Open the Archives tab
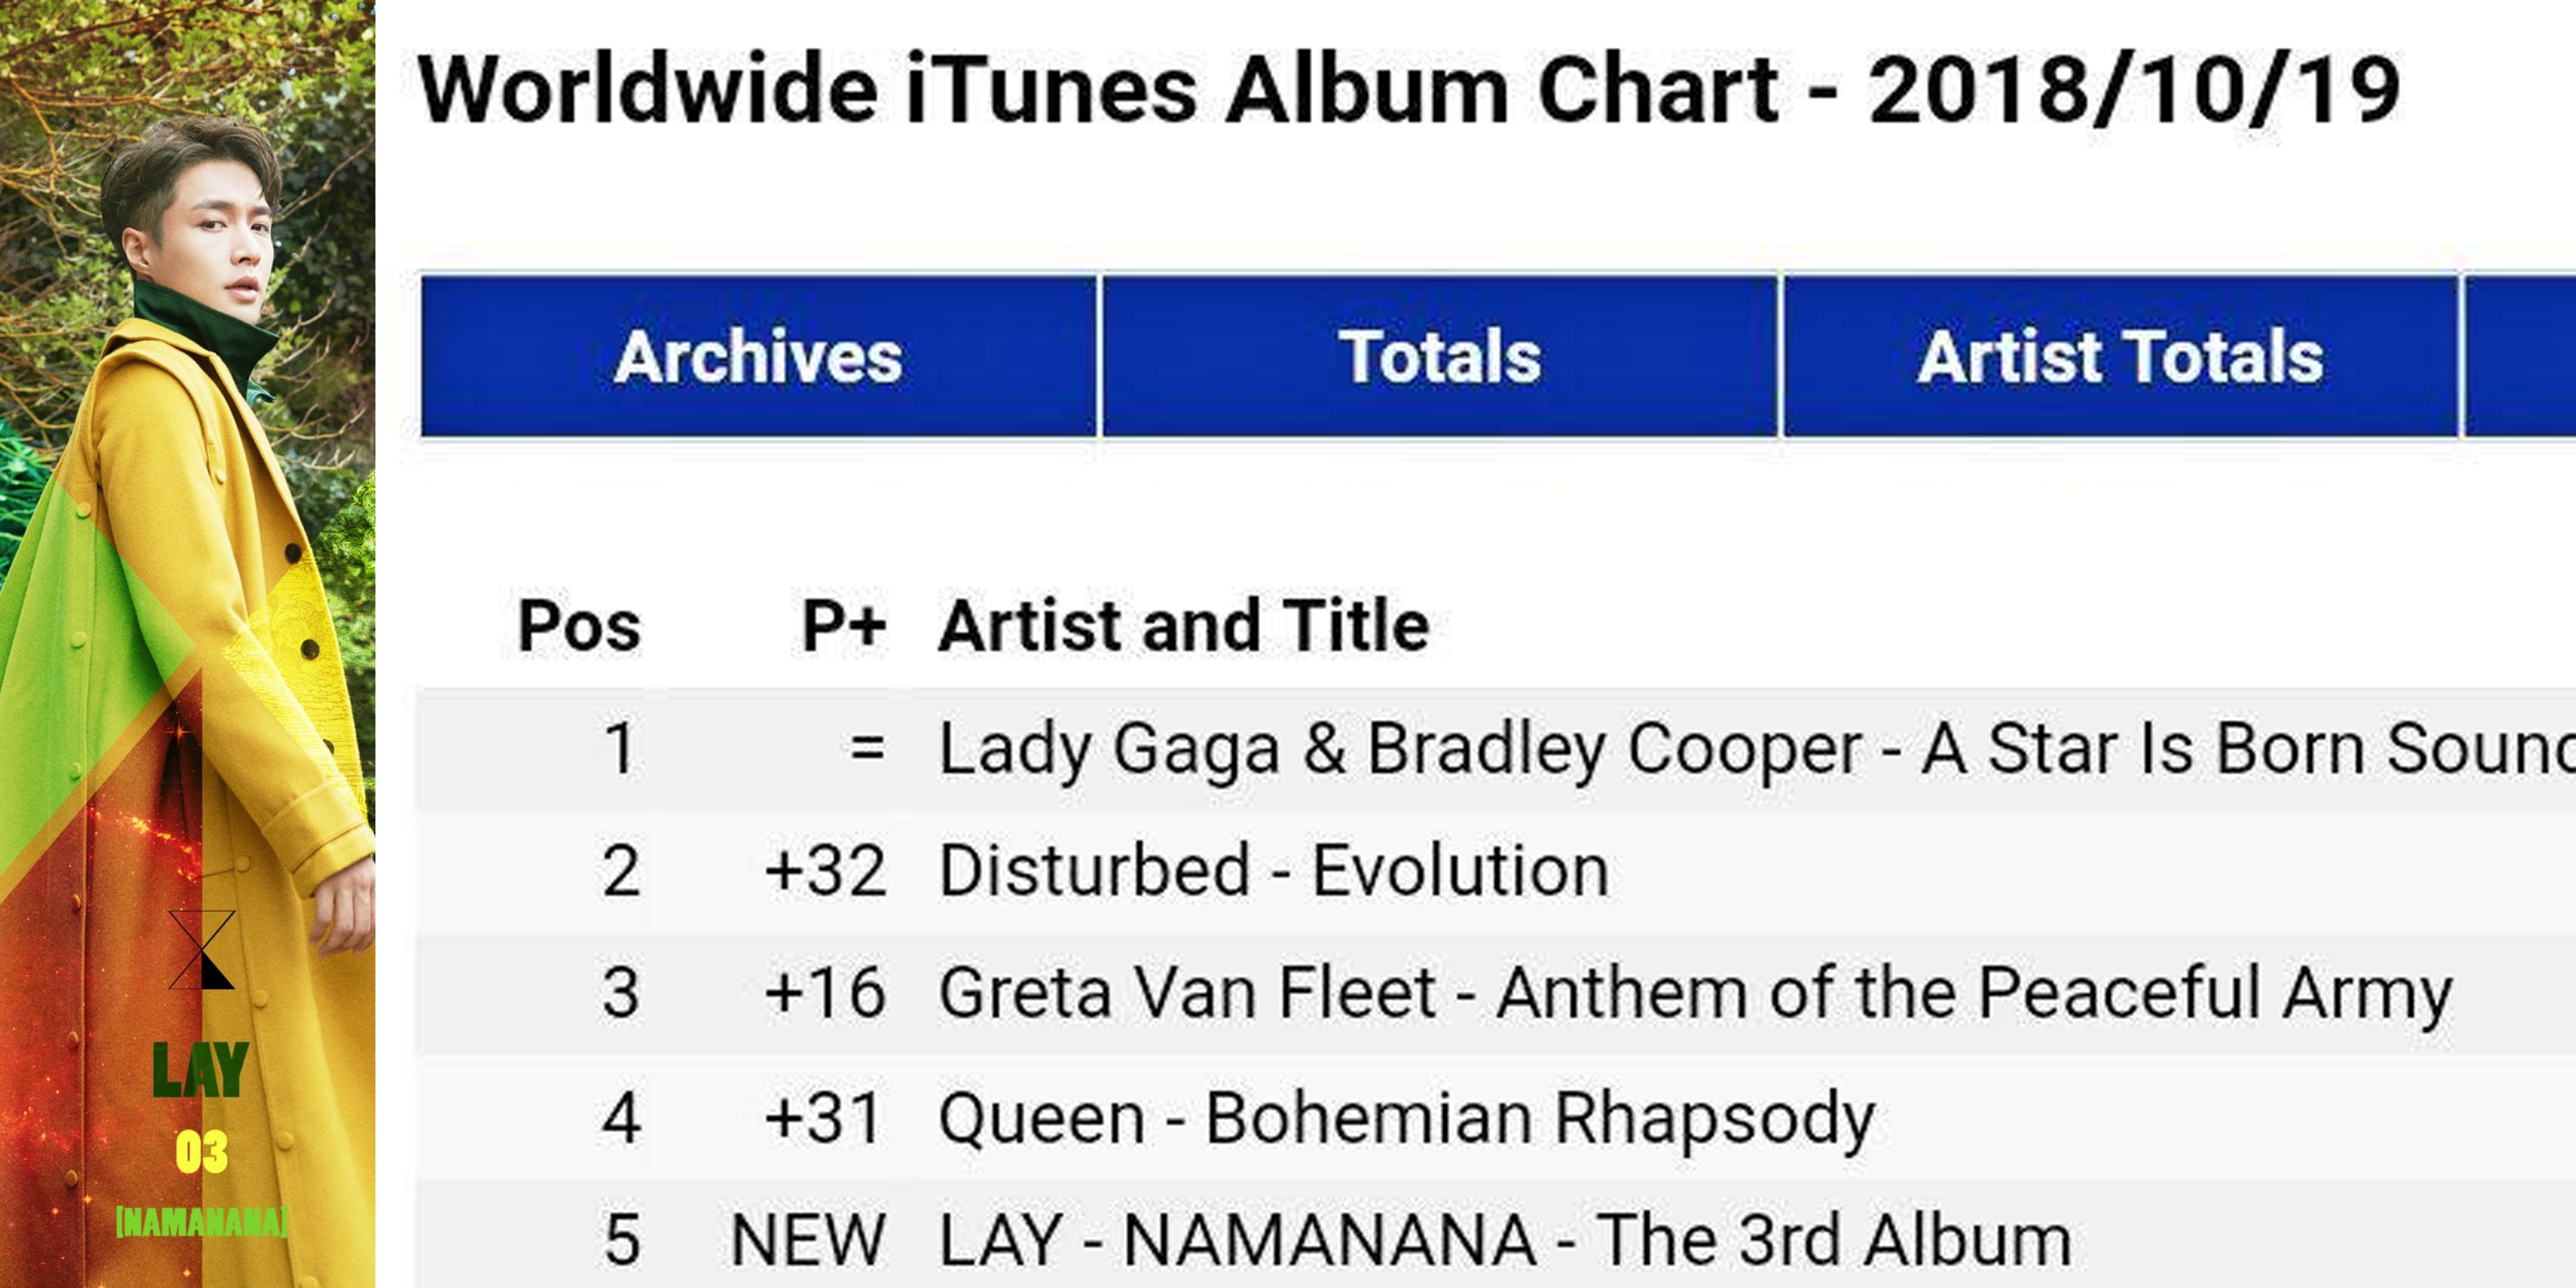2576x1288 pixels. (758, 357)
